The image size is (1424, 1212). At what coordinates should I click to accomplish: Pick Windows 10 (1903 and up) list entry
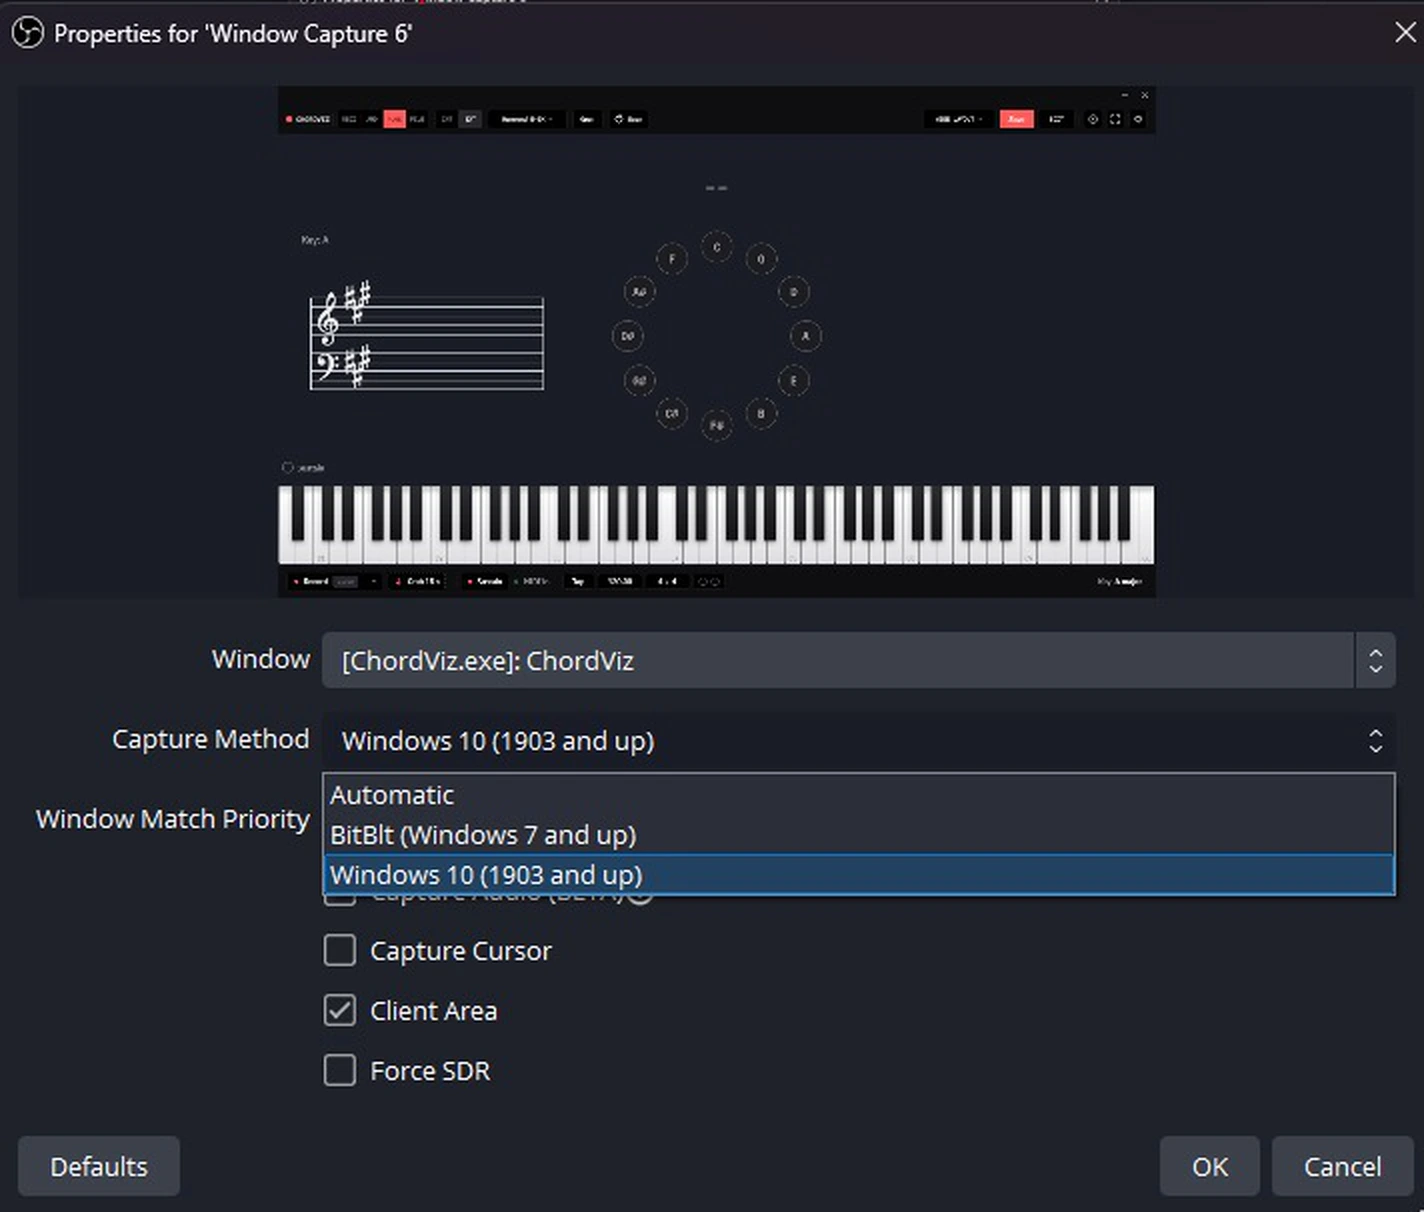coord(858,875)
